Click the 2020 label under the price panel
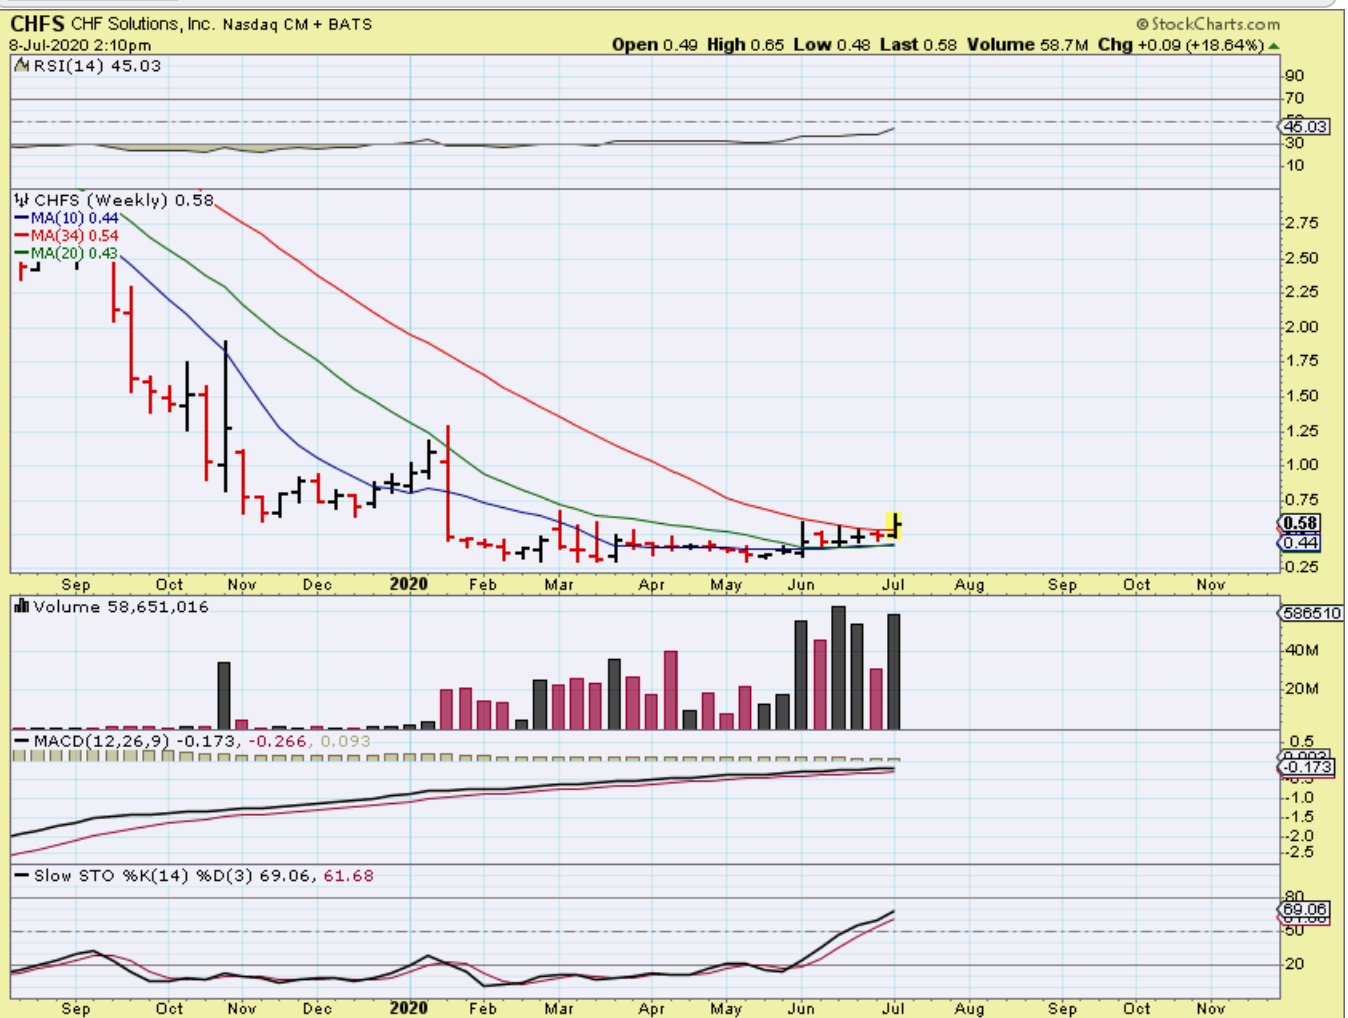 (409, 584)
